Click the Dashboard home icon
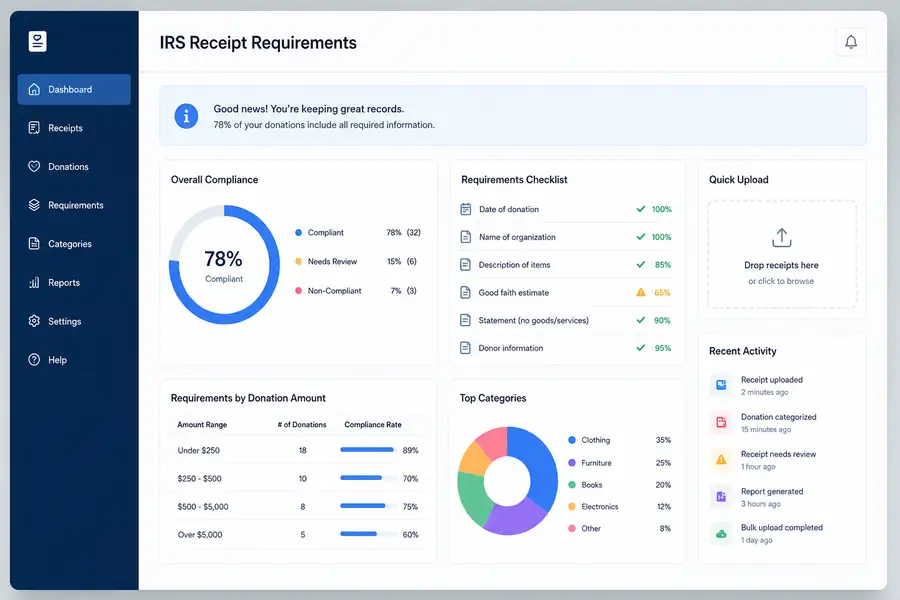The image size is (900, 600). pyautogui.click(x=34, y=90)
